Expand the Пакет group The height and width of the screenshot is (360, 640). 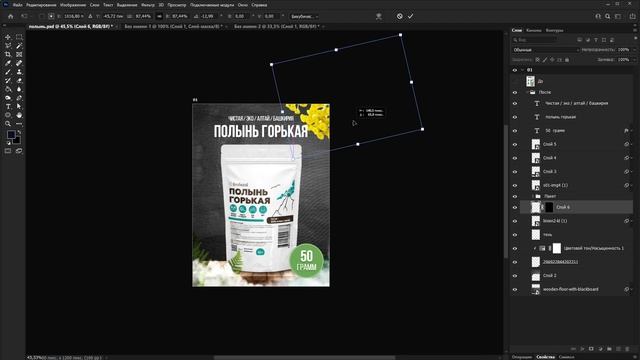[x=532, y=196]
